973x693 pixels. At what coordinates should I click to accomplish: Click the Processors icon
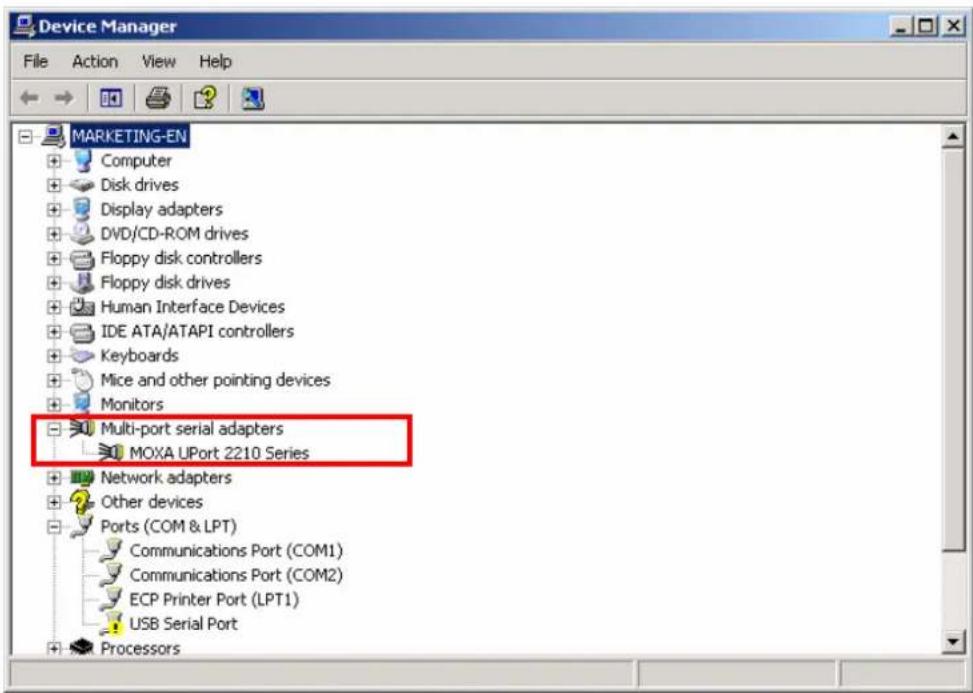81,648
